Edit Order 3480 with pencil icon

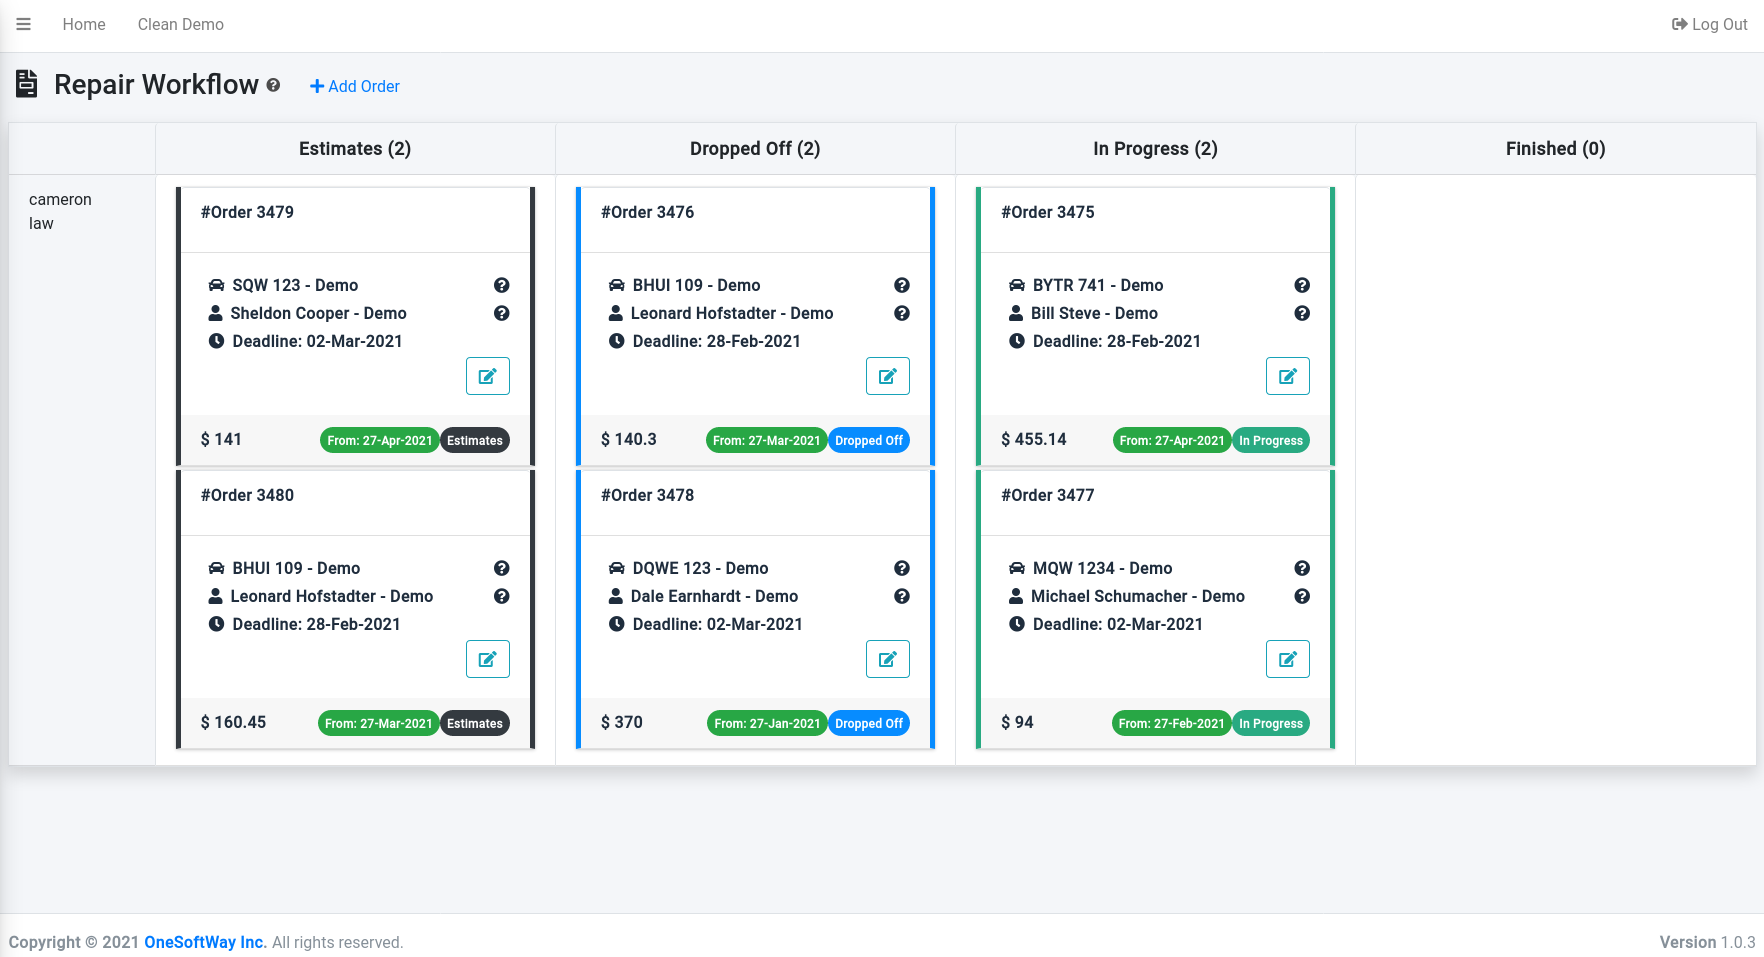[488, 659]
